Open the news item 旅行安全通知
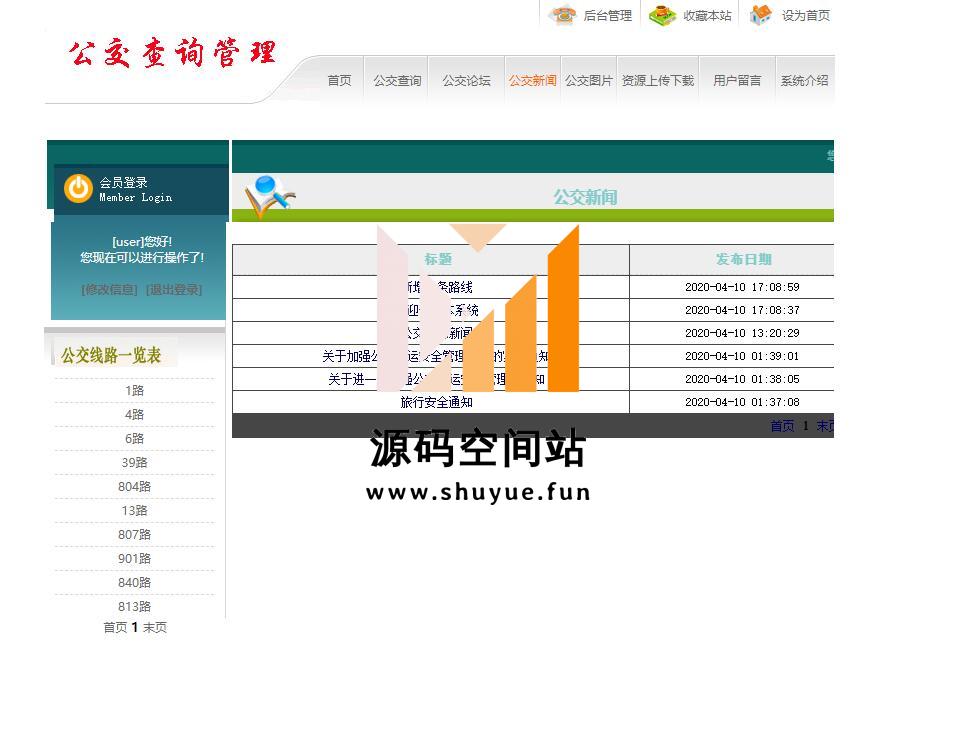The width and height of the screenshot is (957, 730). 436,402
